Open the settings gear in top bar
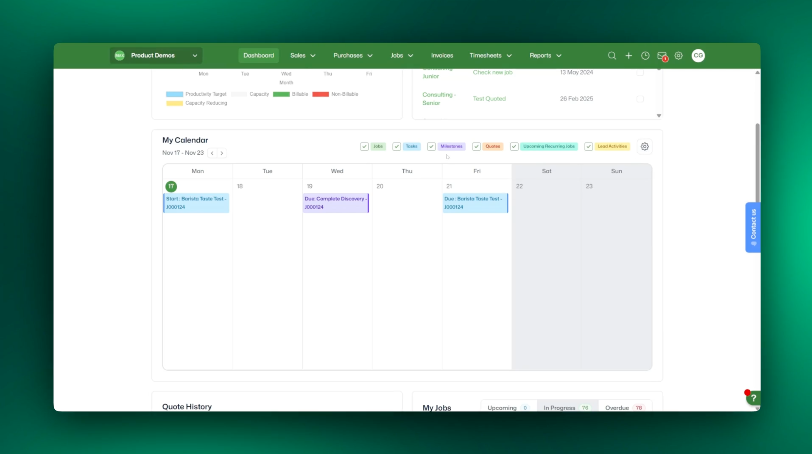The width and height of the screenshot is (812, 454). tap(679, 56)
